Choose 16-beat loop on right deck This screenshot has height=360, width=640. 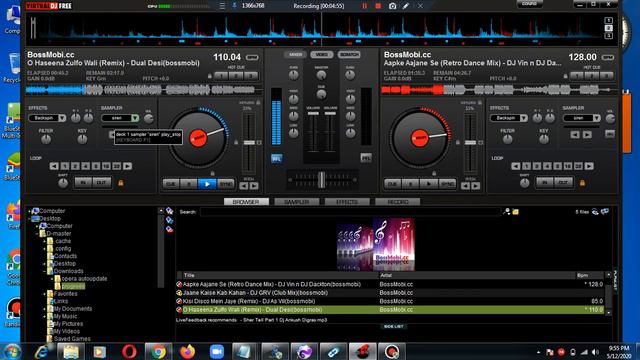[x=568, y=166]
